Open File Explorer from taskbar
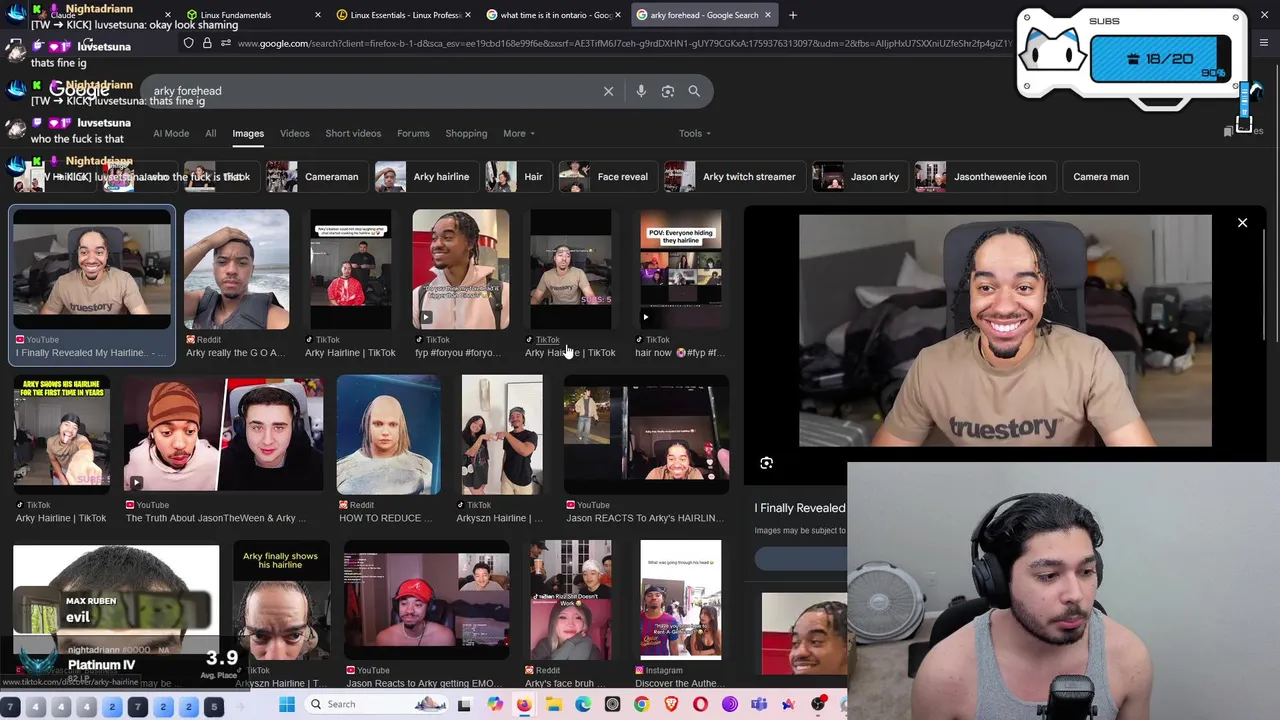1280x720 pixels. [553, 704]
